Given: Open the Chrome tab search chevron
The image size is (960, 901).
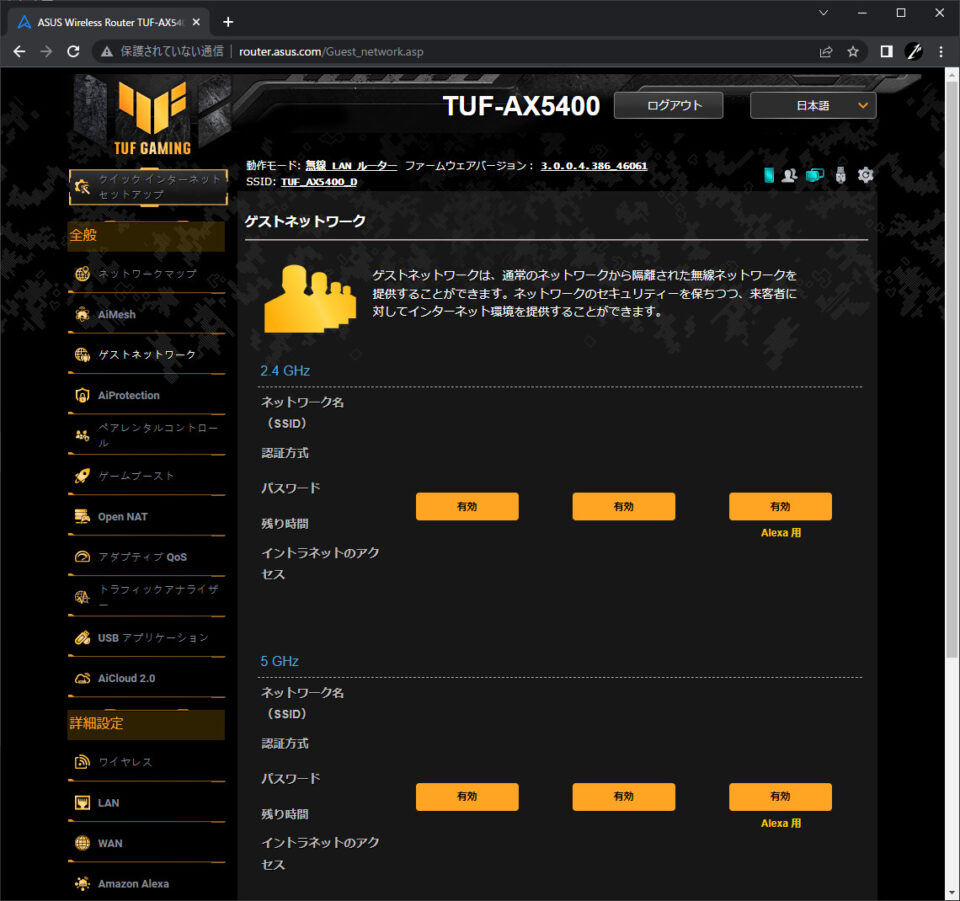Looking at the screenshot, I should coord(823,12).
